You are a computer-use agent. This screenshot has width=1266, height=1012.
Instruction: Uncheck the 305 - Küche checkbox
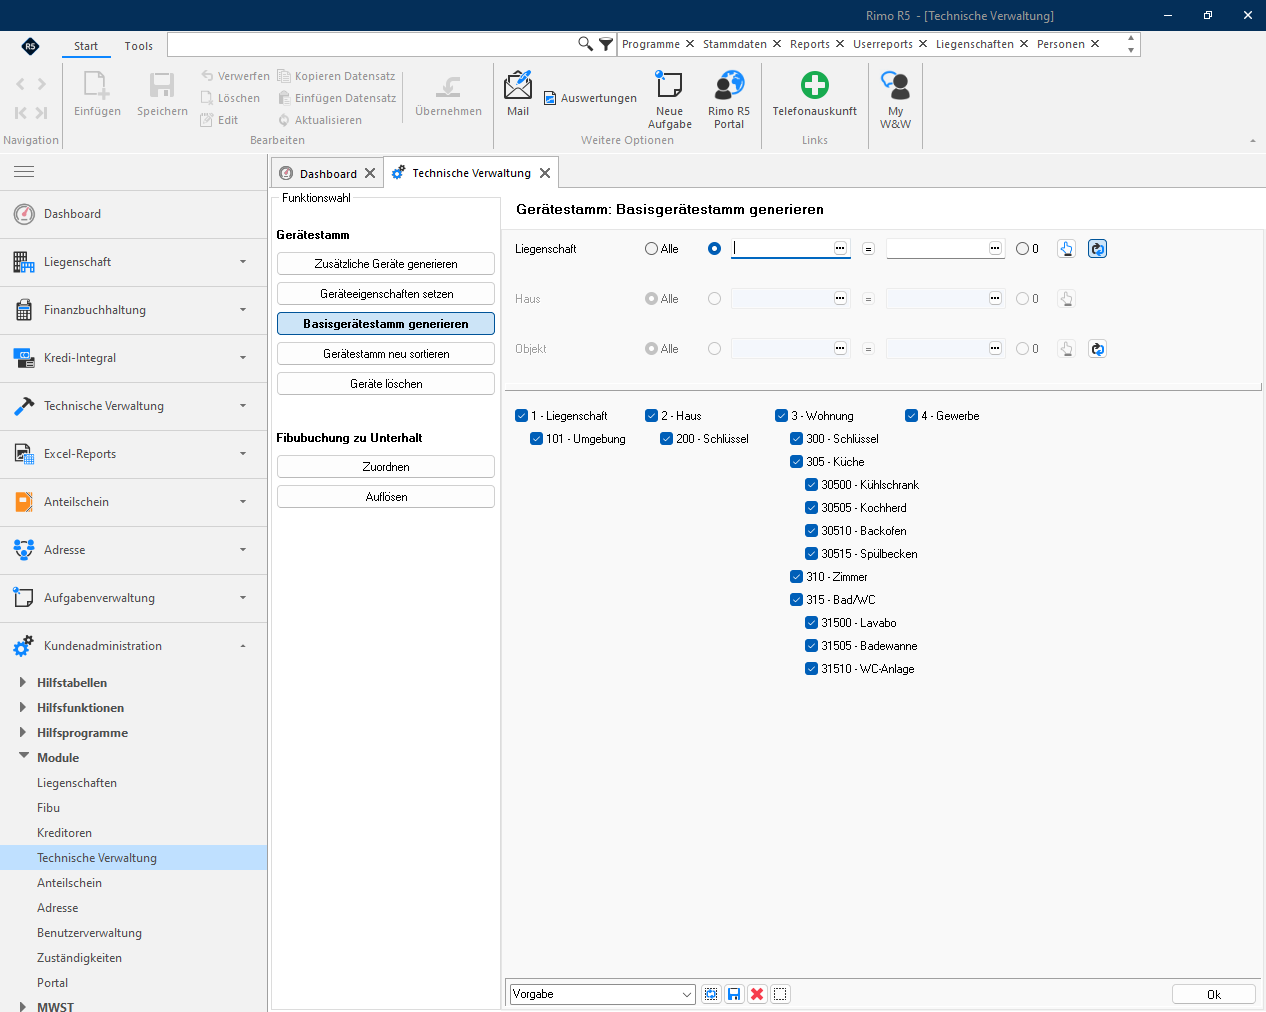797,462
